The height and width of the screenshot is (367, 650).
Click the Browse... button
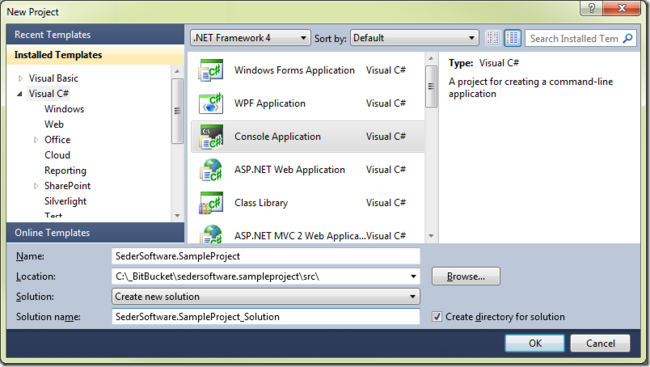coord(466,277)
